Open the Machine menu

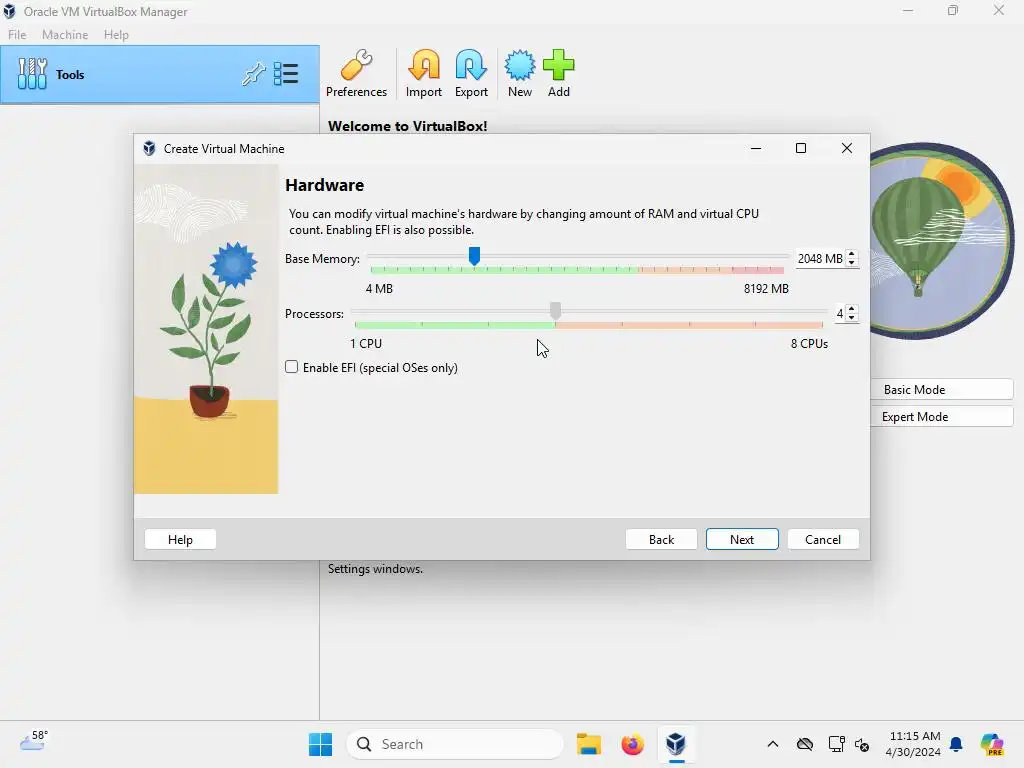click(x=65, y=35)
